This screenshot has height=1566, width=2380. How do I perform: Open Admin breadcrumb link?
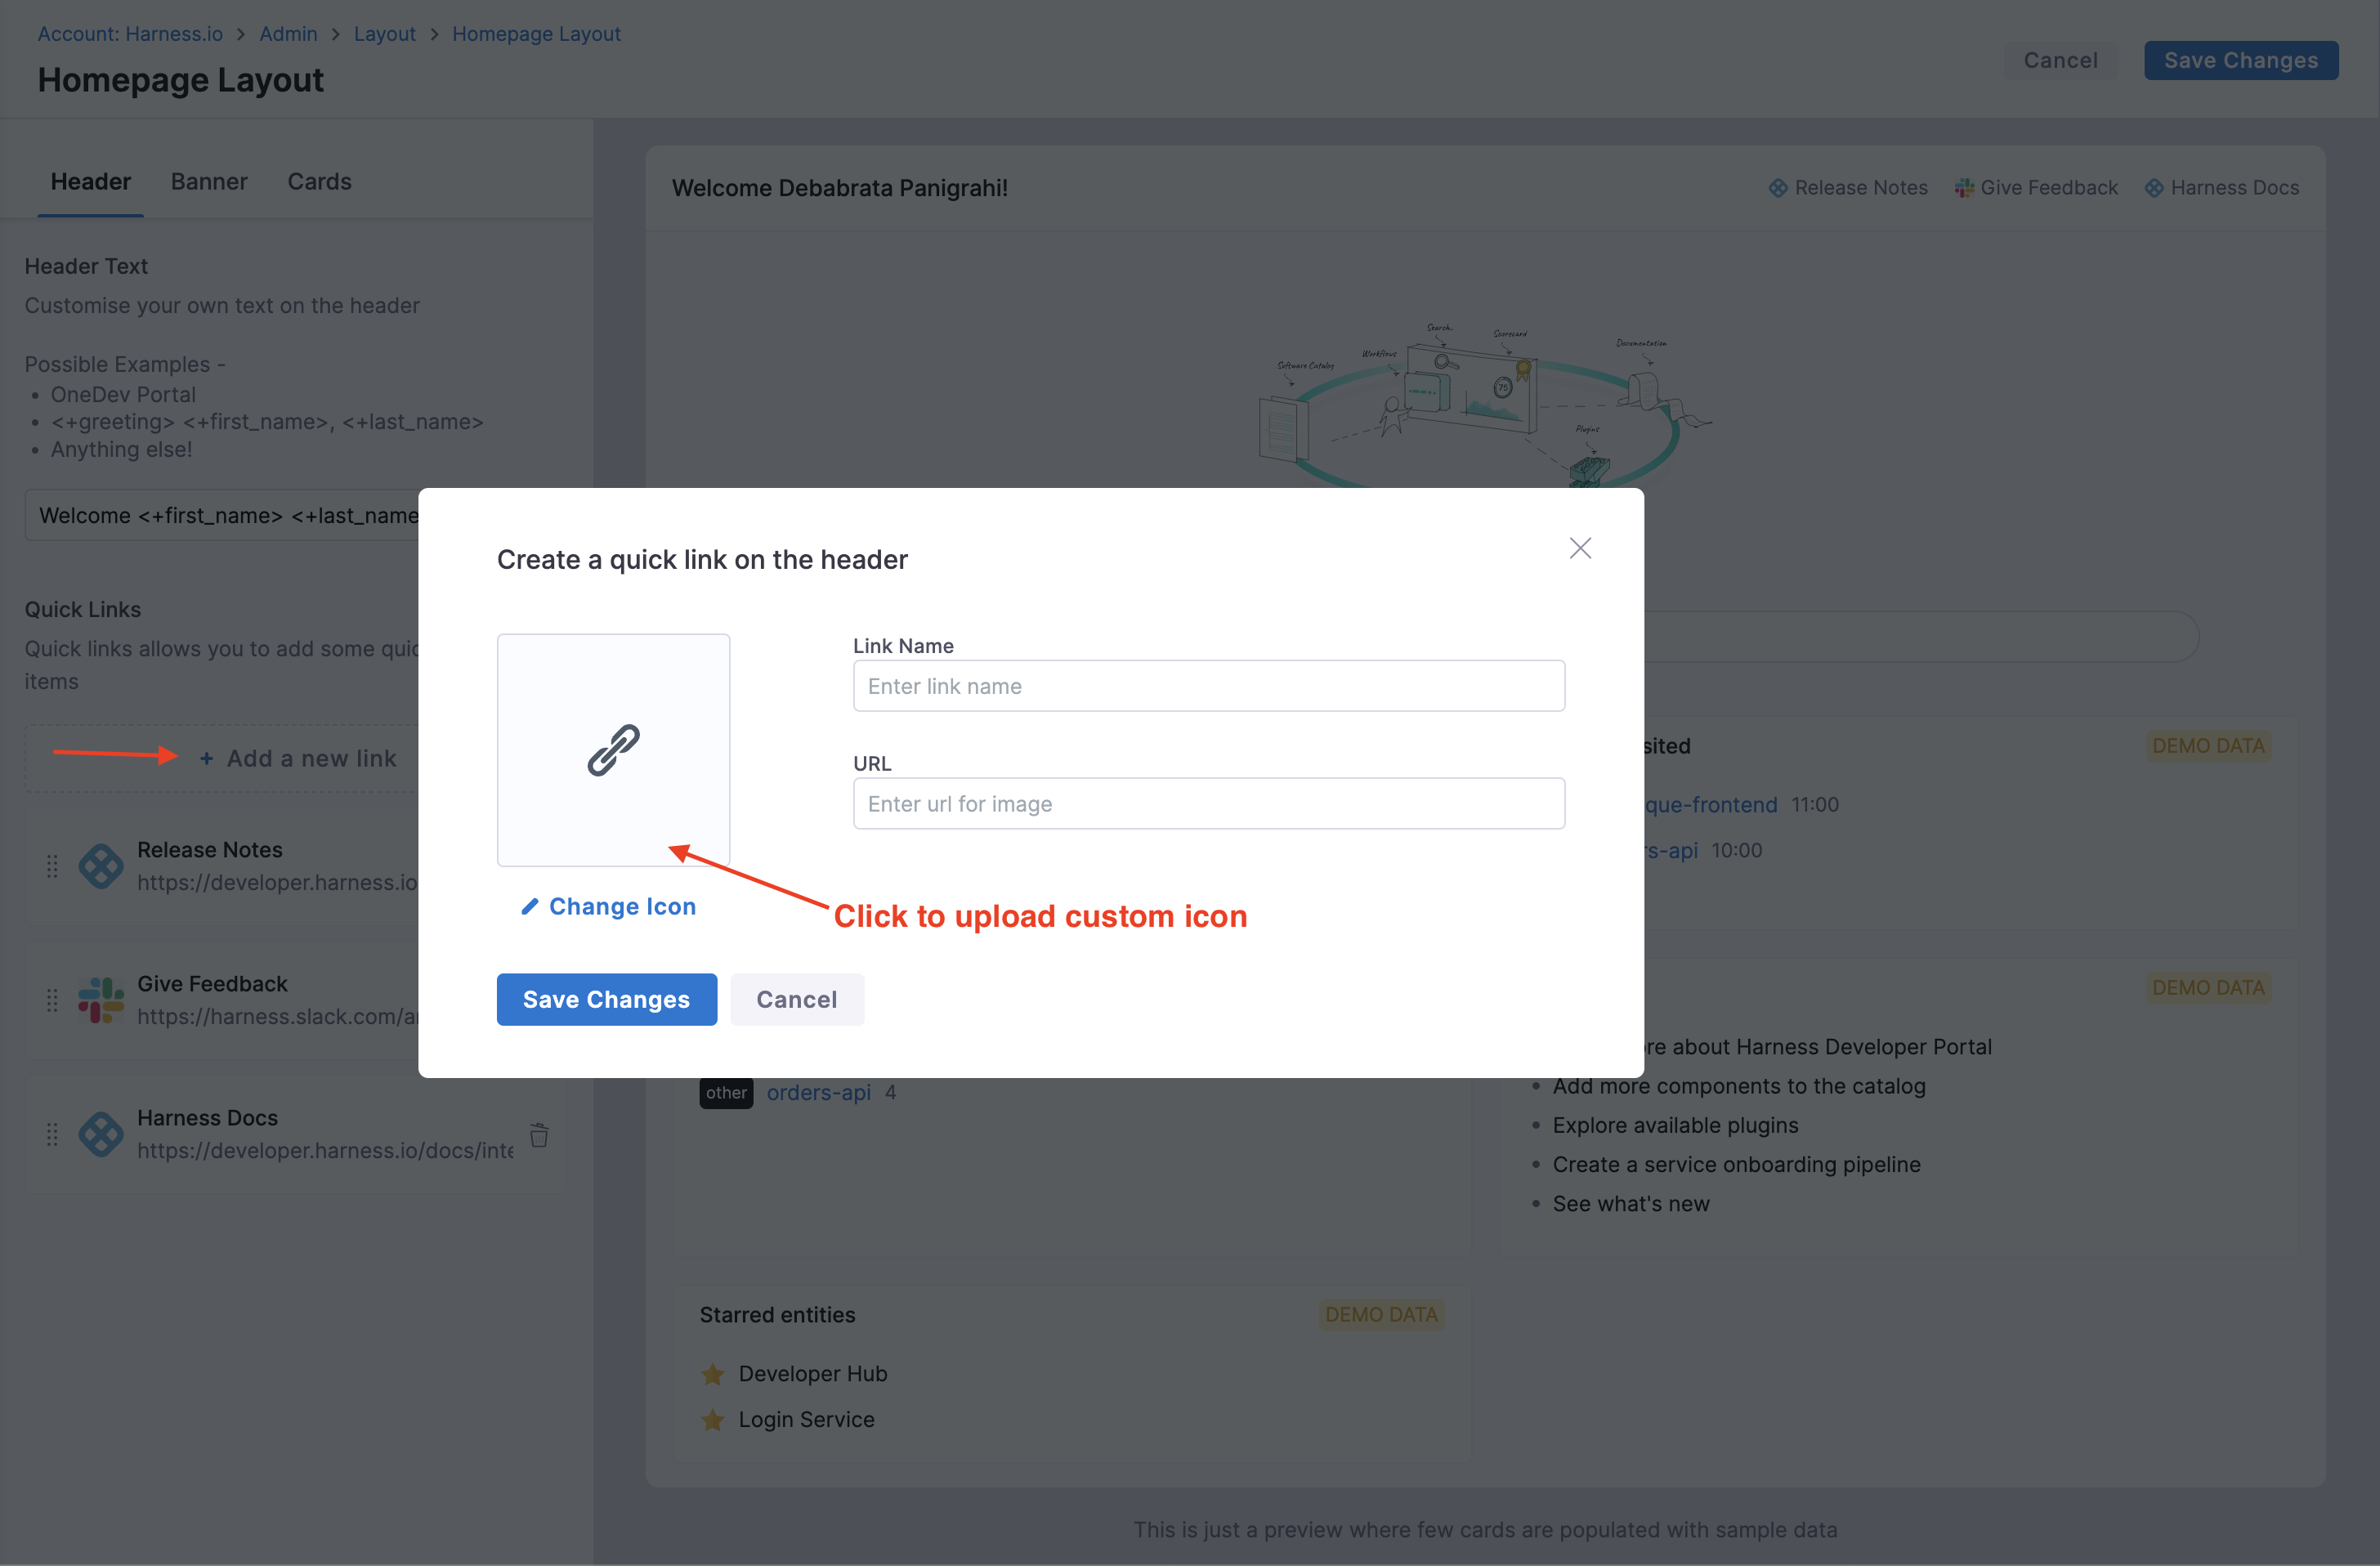click(x=288, y=34)
